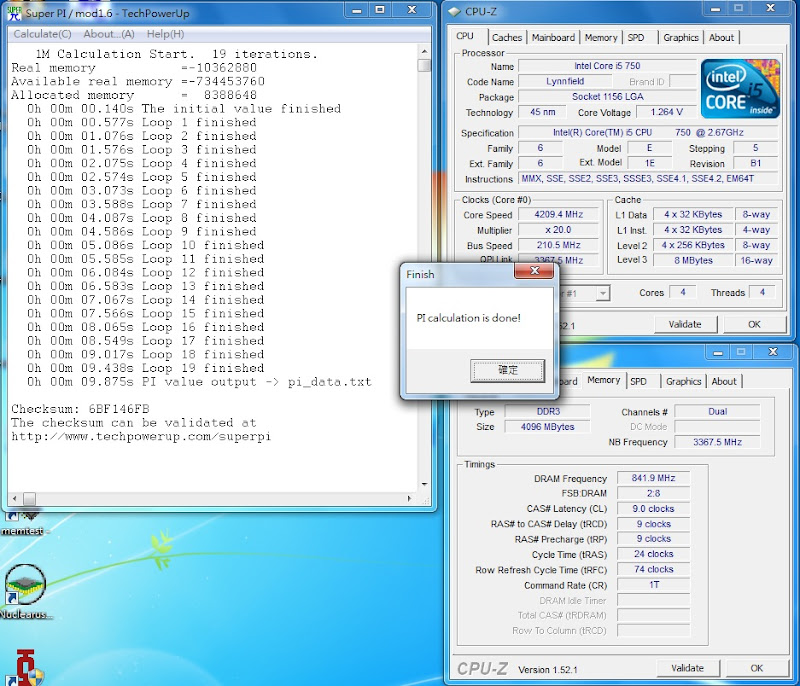Minimize the Super PI window
This screenshot has width=800, height=686.
click(357, 10)
